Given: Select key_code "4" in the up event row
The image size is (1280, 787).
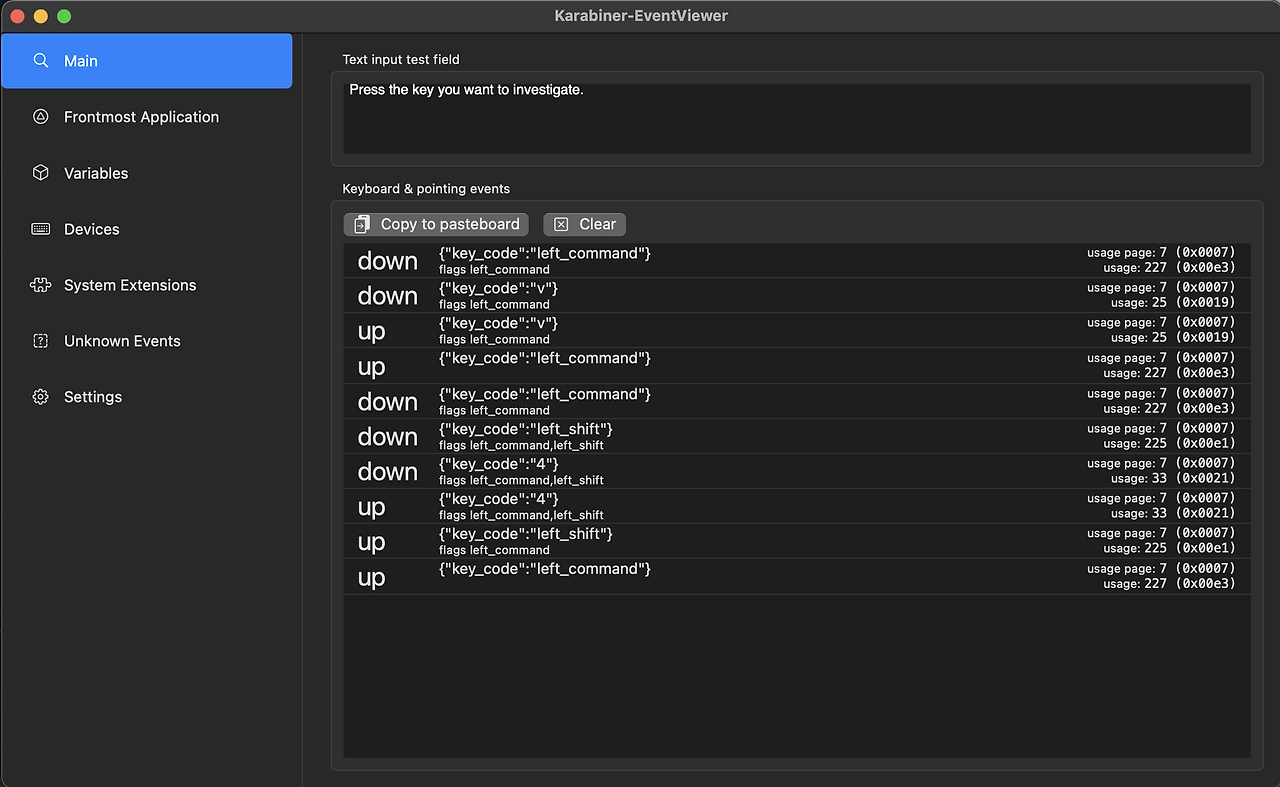Looking at the screenshot, I should [499, 499].
